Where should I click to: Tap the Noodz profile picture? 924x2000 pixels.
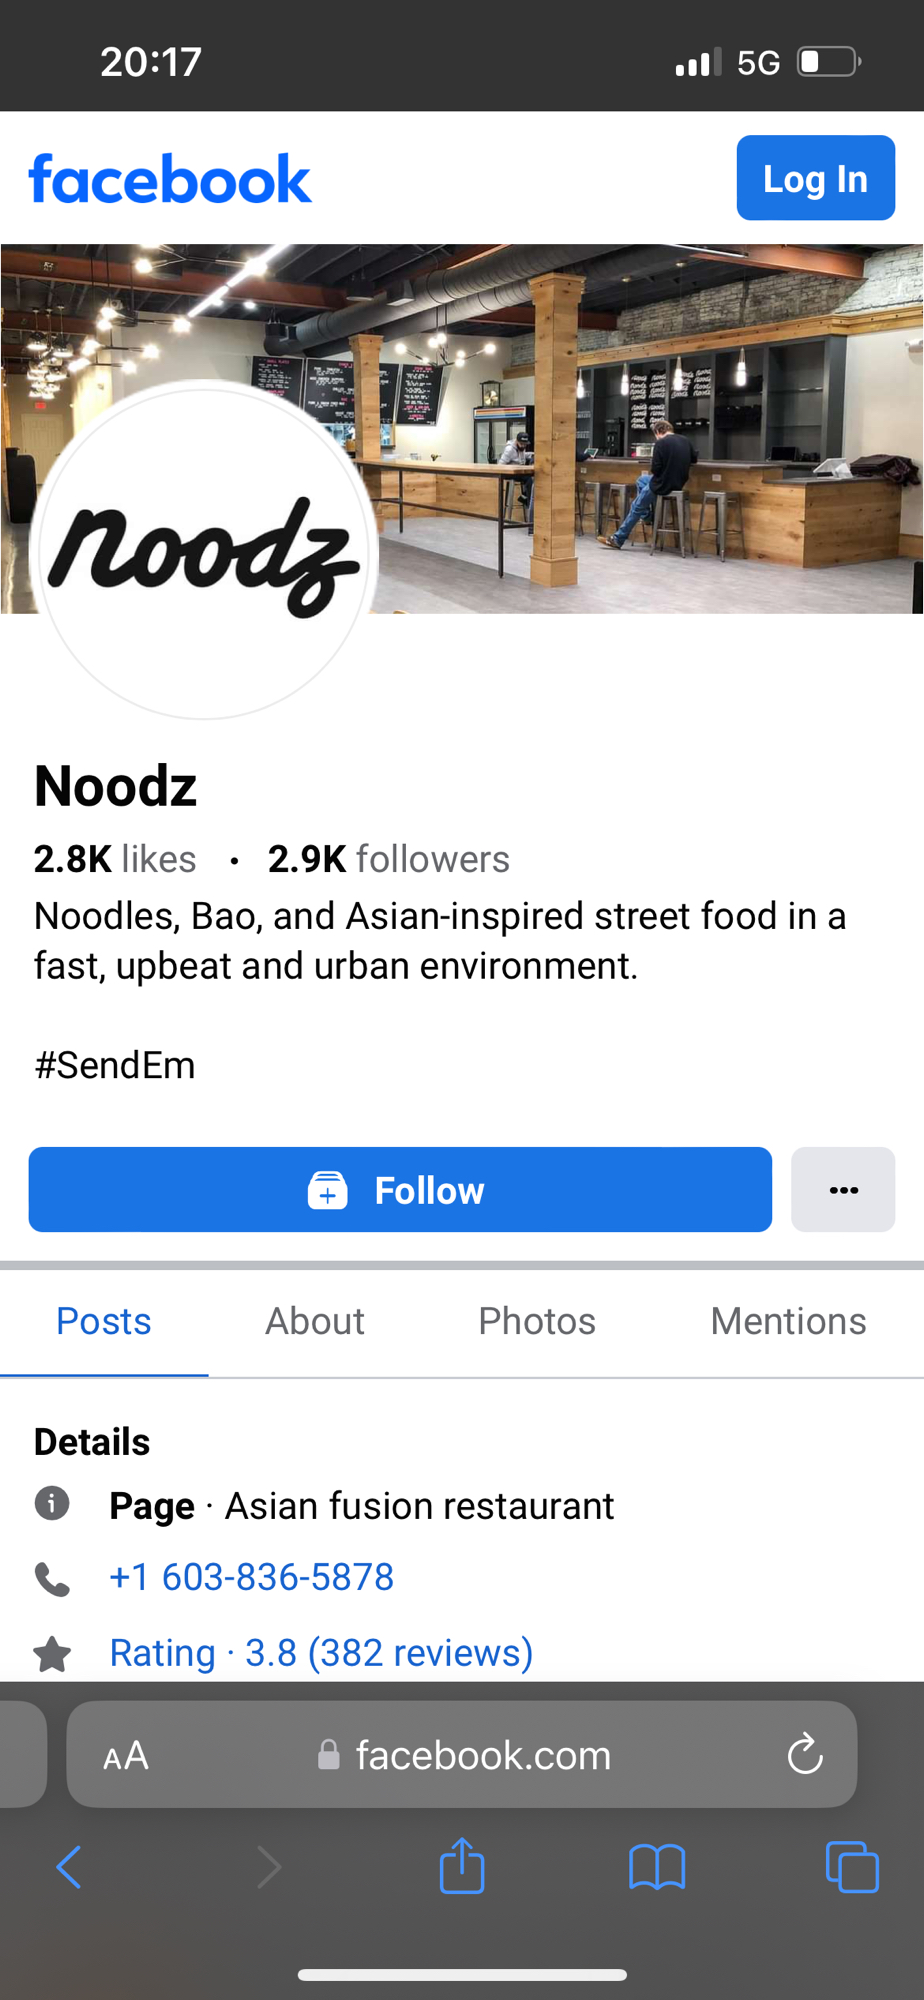coord(204,550)
